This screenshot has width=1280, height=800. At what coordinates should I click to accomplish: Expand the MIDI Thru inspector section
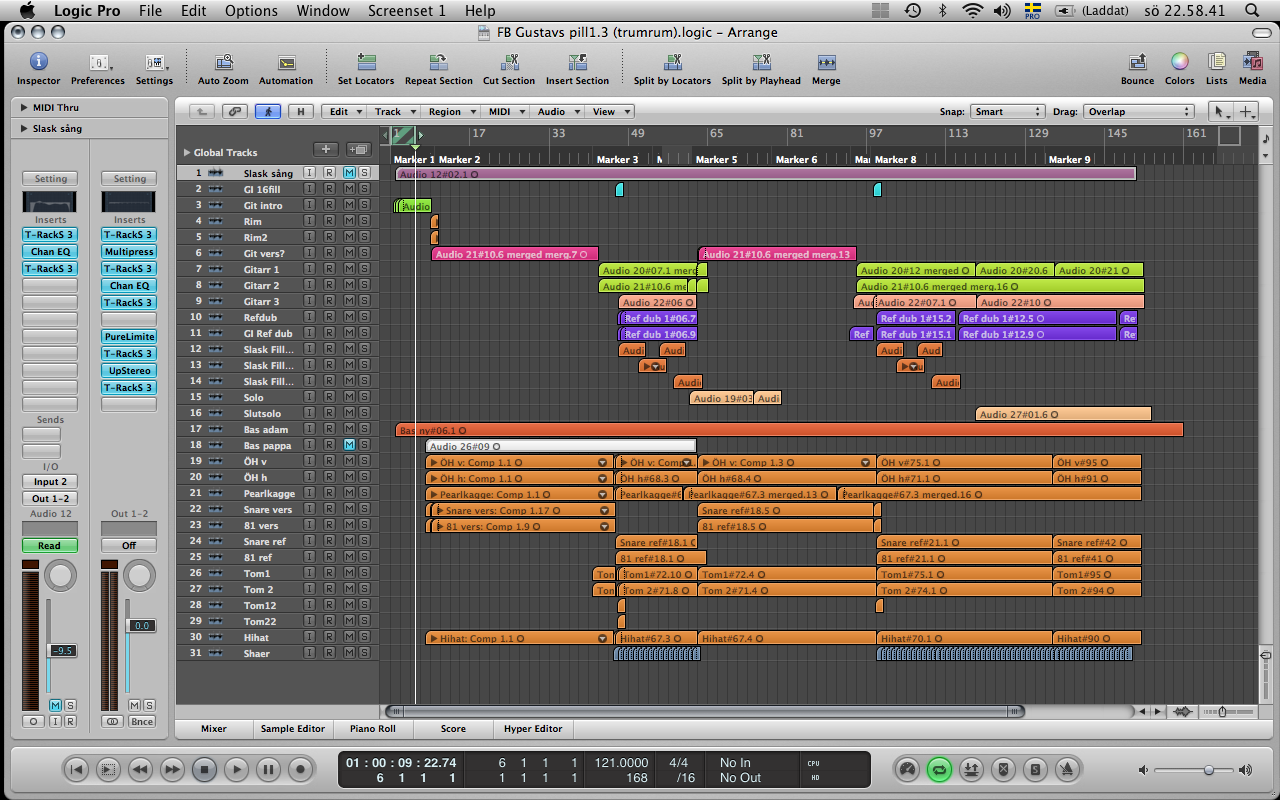[23, 108]
